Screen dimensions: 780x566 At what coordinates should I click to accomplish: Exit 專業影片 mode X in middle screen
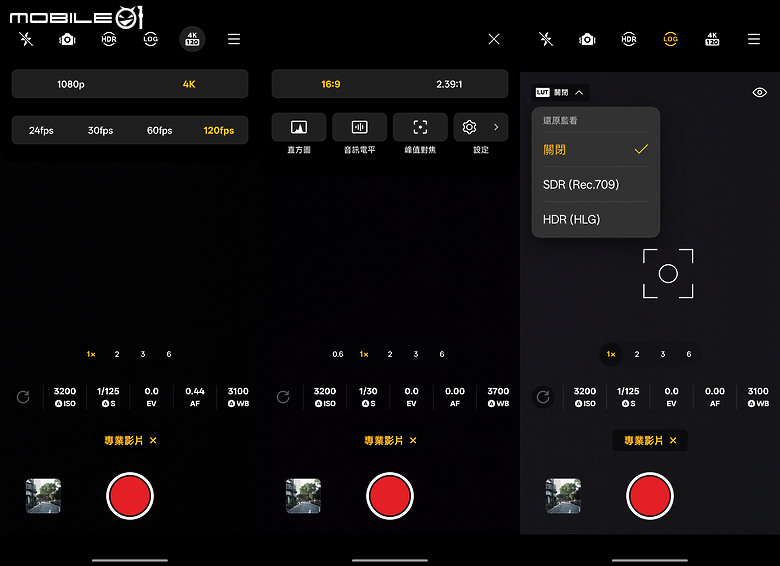pyautogui.click(x=413, y=440)
